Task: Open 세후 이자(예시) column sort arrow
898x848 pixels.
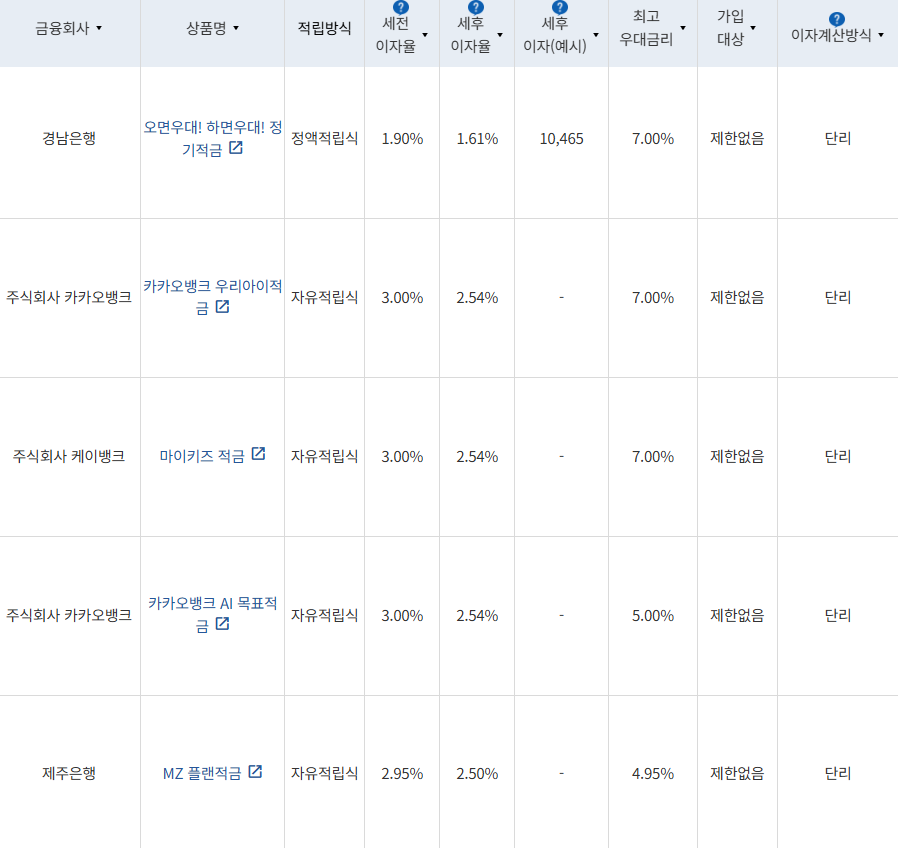Action: (x=596, y=35)
